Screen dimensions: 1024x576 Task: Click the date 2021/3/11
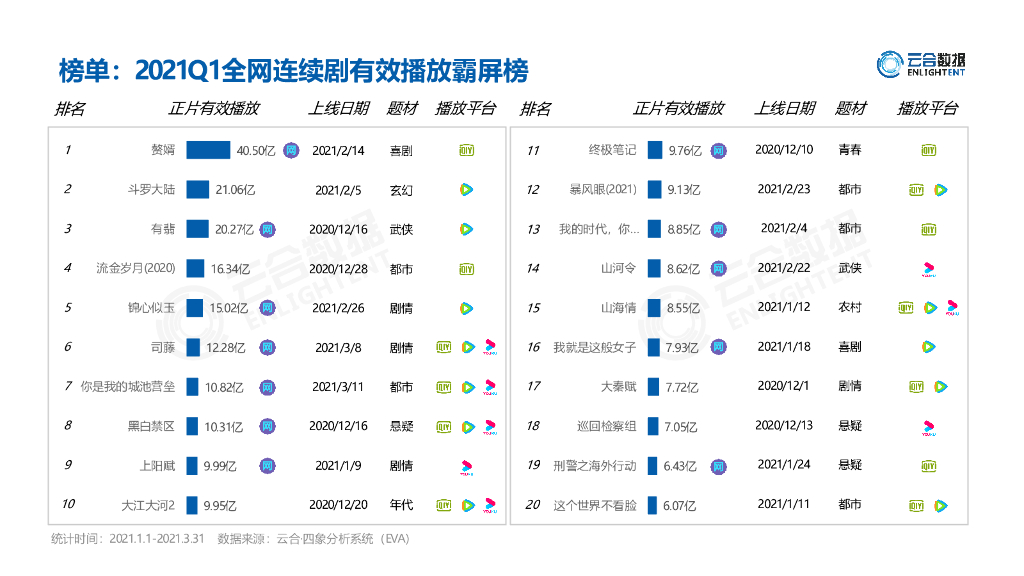tap(338, 387)
